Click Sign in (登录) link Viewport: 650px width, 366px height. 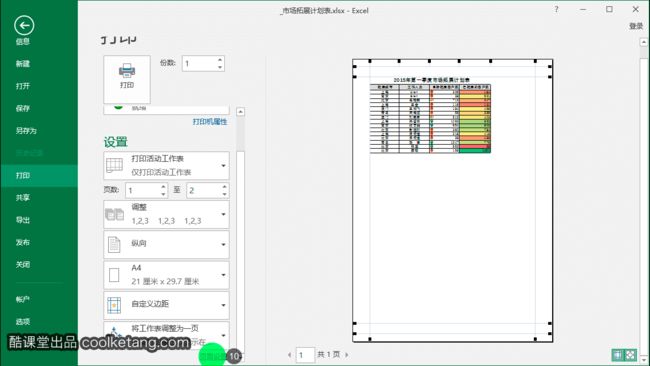635,26
